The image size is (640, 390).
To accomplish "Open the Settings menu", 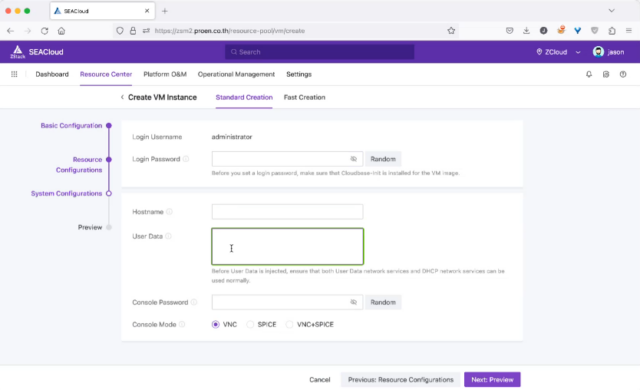I will click(x=299, y=74).
